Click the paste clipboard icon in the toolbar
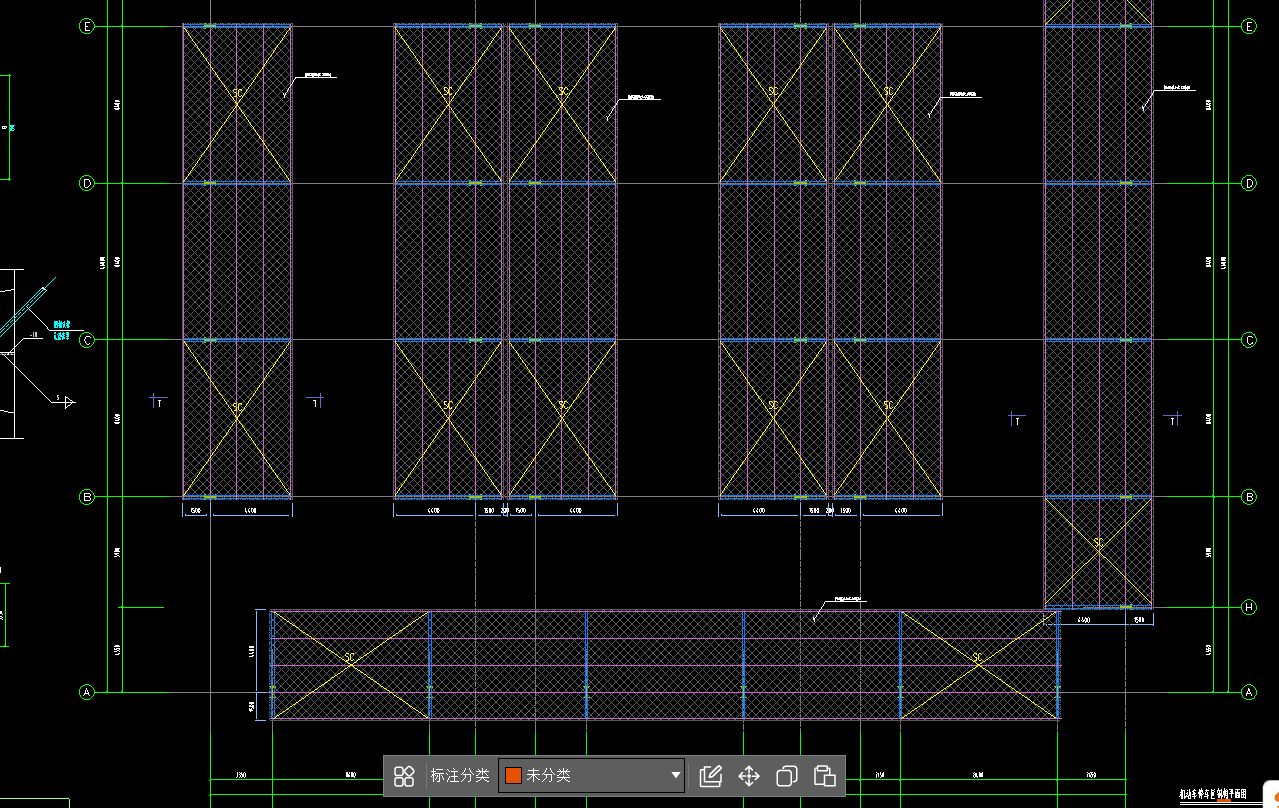 tap(825, 776)
